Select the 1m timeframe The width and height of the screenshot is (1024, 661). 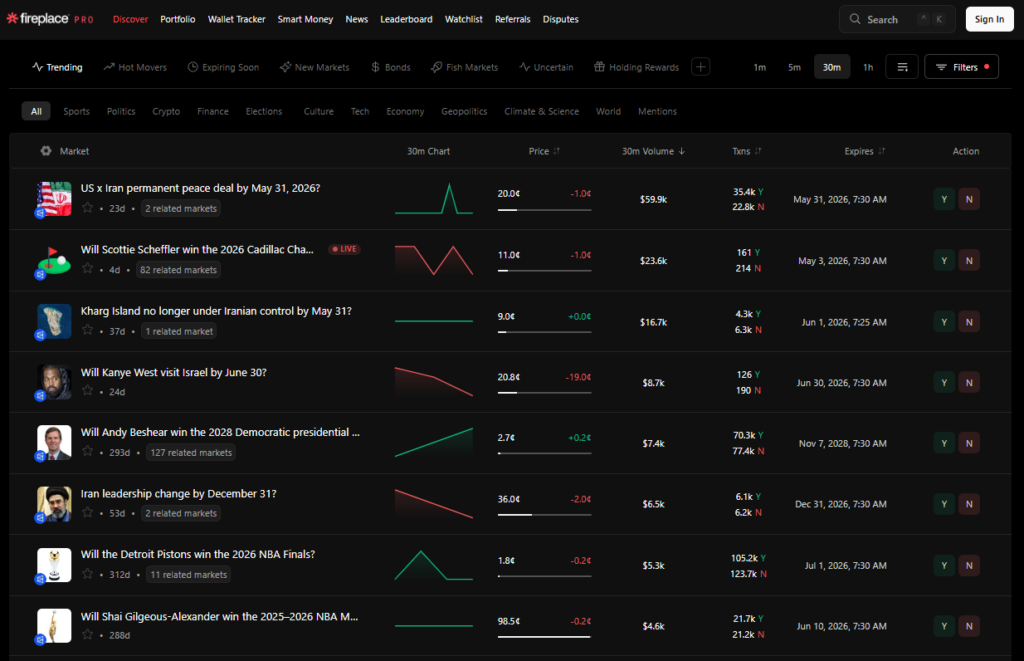760,67
